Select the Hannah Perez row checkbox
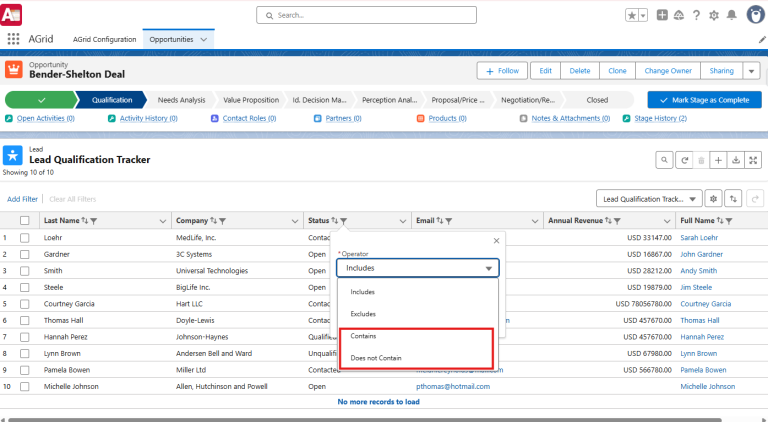Screen dimensions: 768x422 pos(24,337)
